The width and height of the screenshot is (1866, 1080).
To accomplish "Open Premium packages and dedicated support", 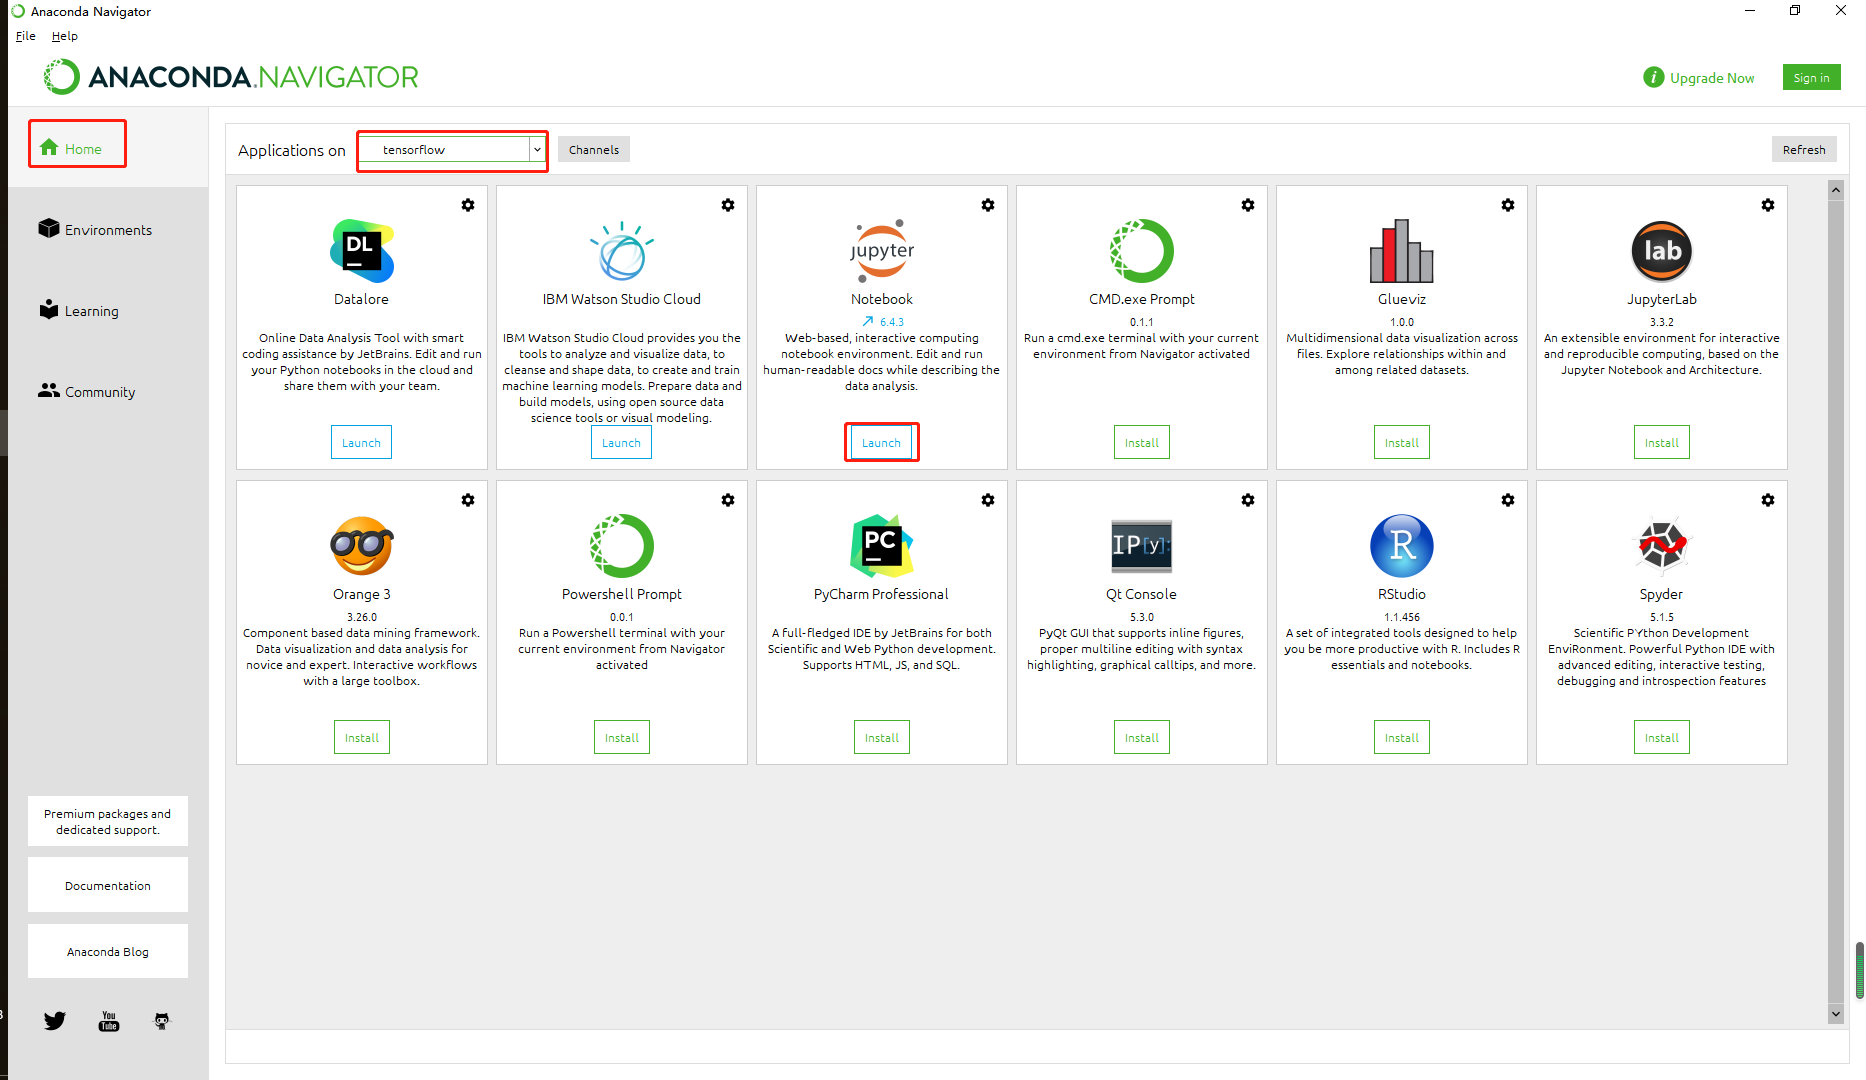I will tap(108, 821).
